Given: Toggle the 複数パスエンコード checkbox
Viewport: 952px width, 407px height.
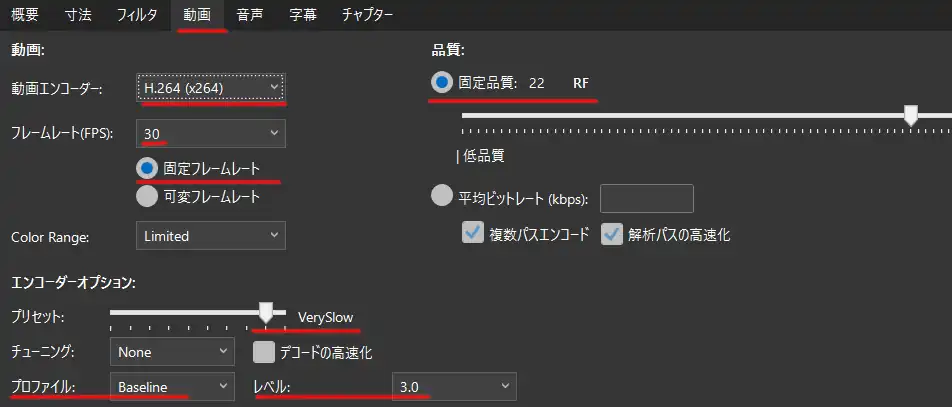Looking at the screenshot, I should click(x=473, y=235).
